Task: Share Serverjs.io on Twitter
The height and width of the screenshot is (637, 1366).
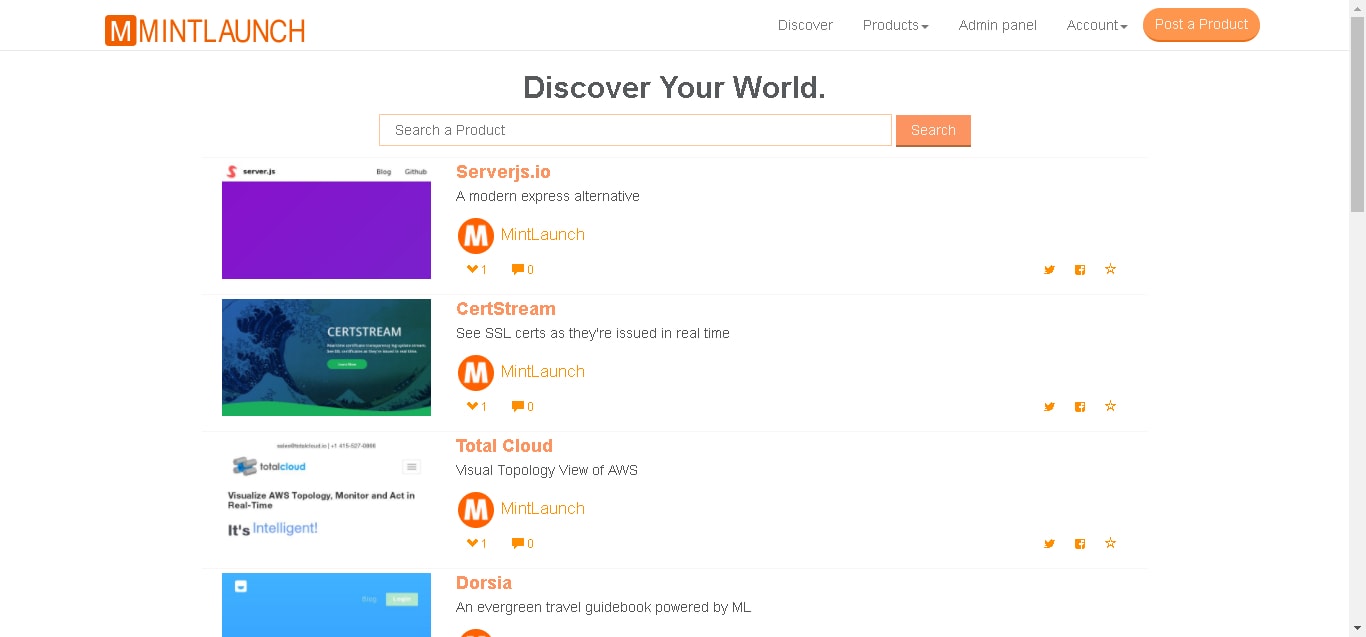Action: (1049, 269)
